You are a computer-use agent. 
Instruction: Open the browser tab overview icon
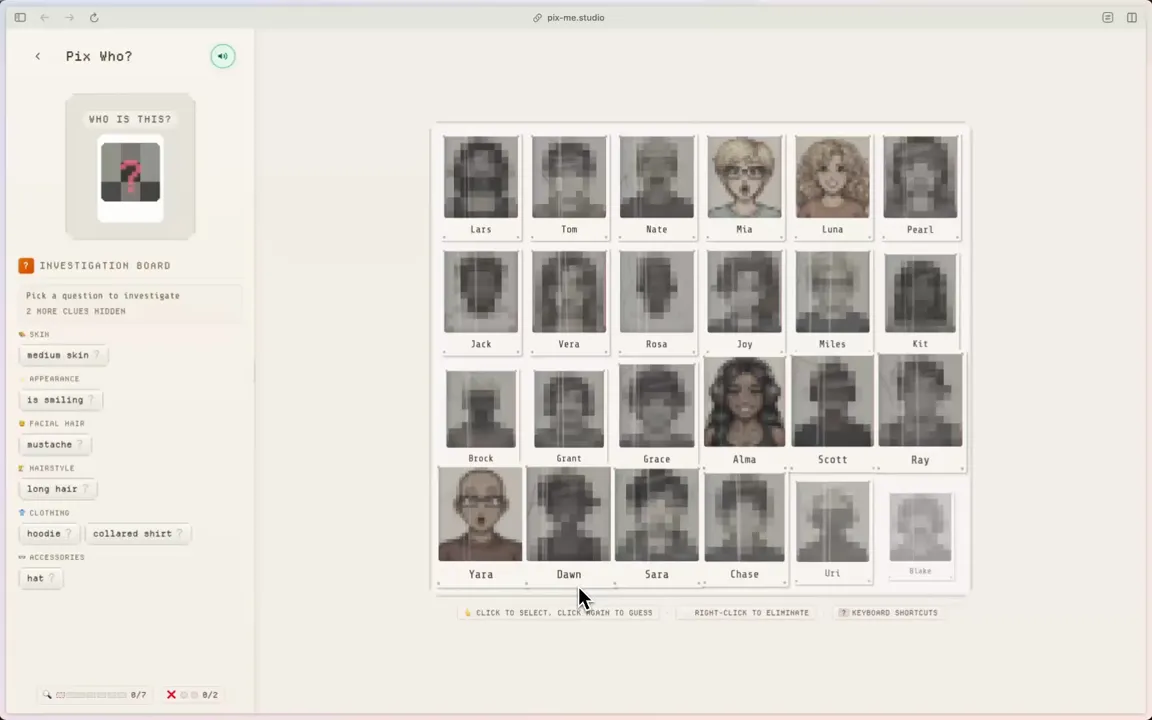pyautogui.click(x=1131, y=17)
